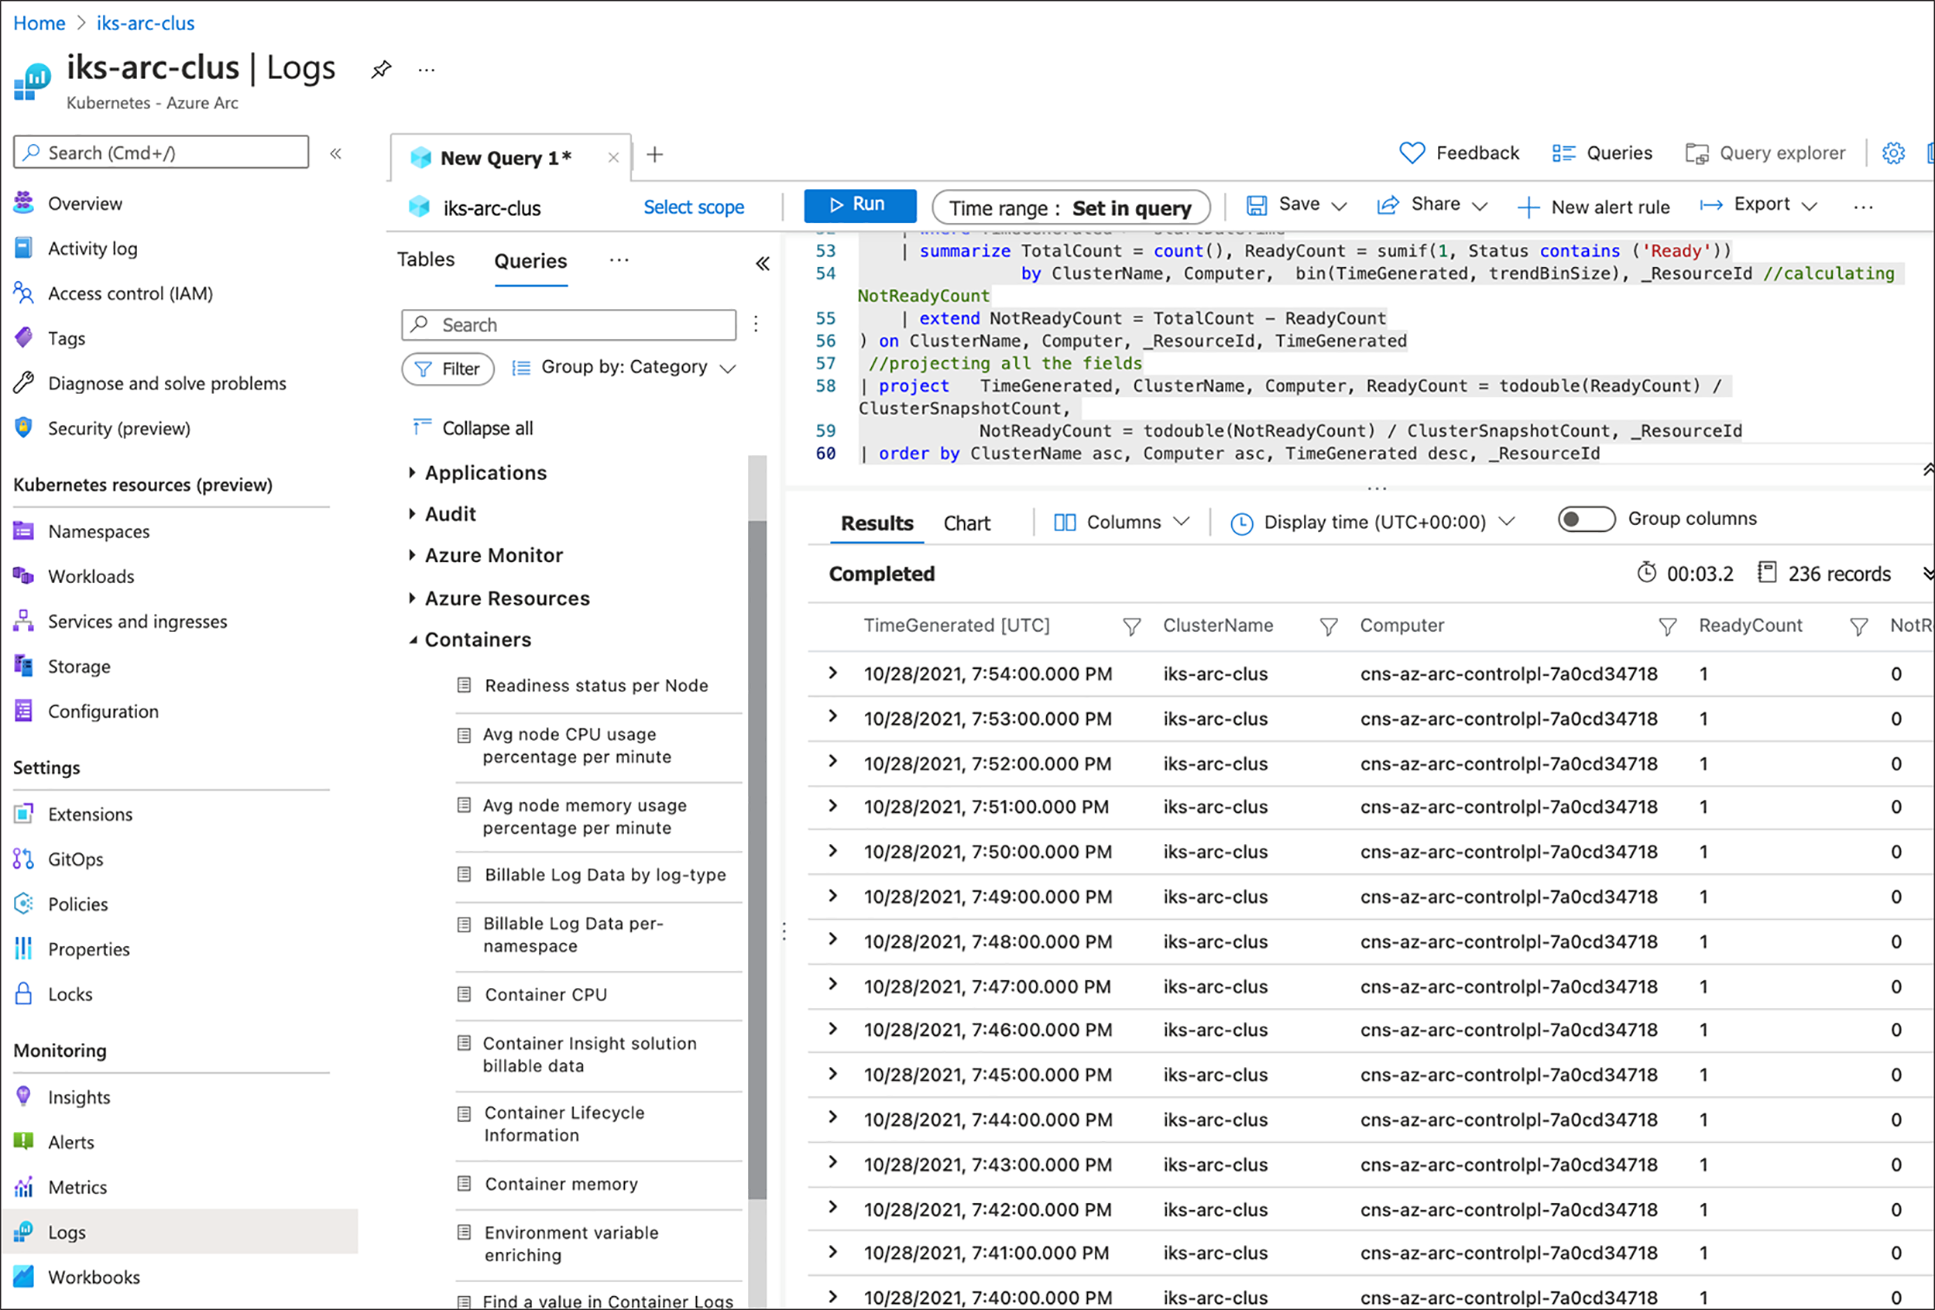Click the query search field
This screenshot has width=1935, height=1310.
[568, 324]
